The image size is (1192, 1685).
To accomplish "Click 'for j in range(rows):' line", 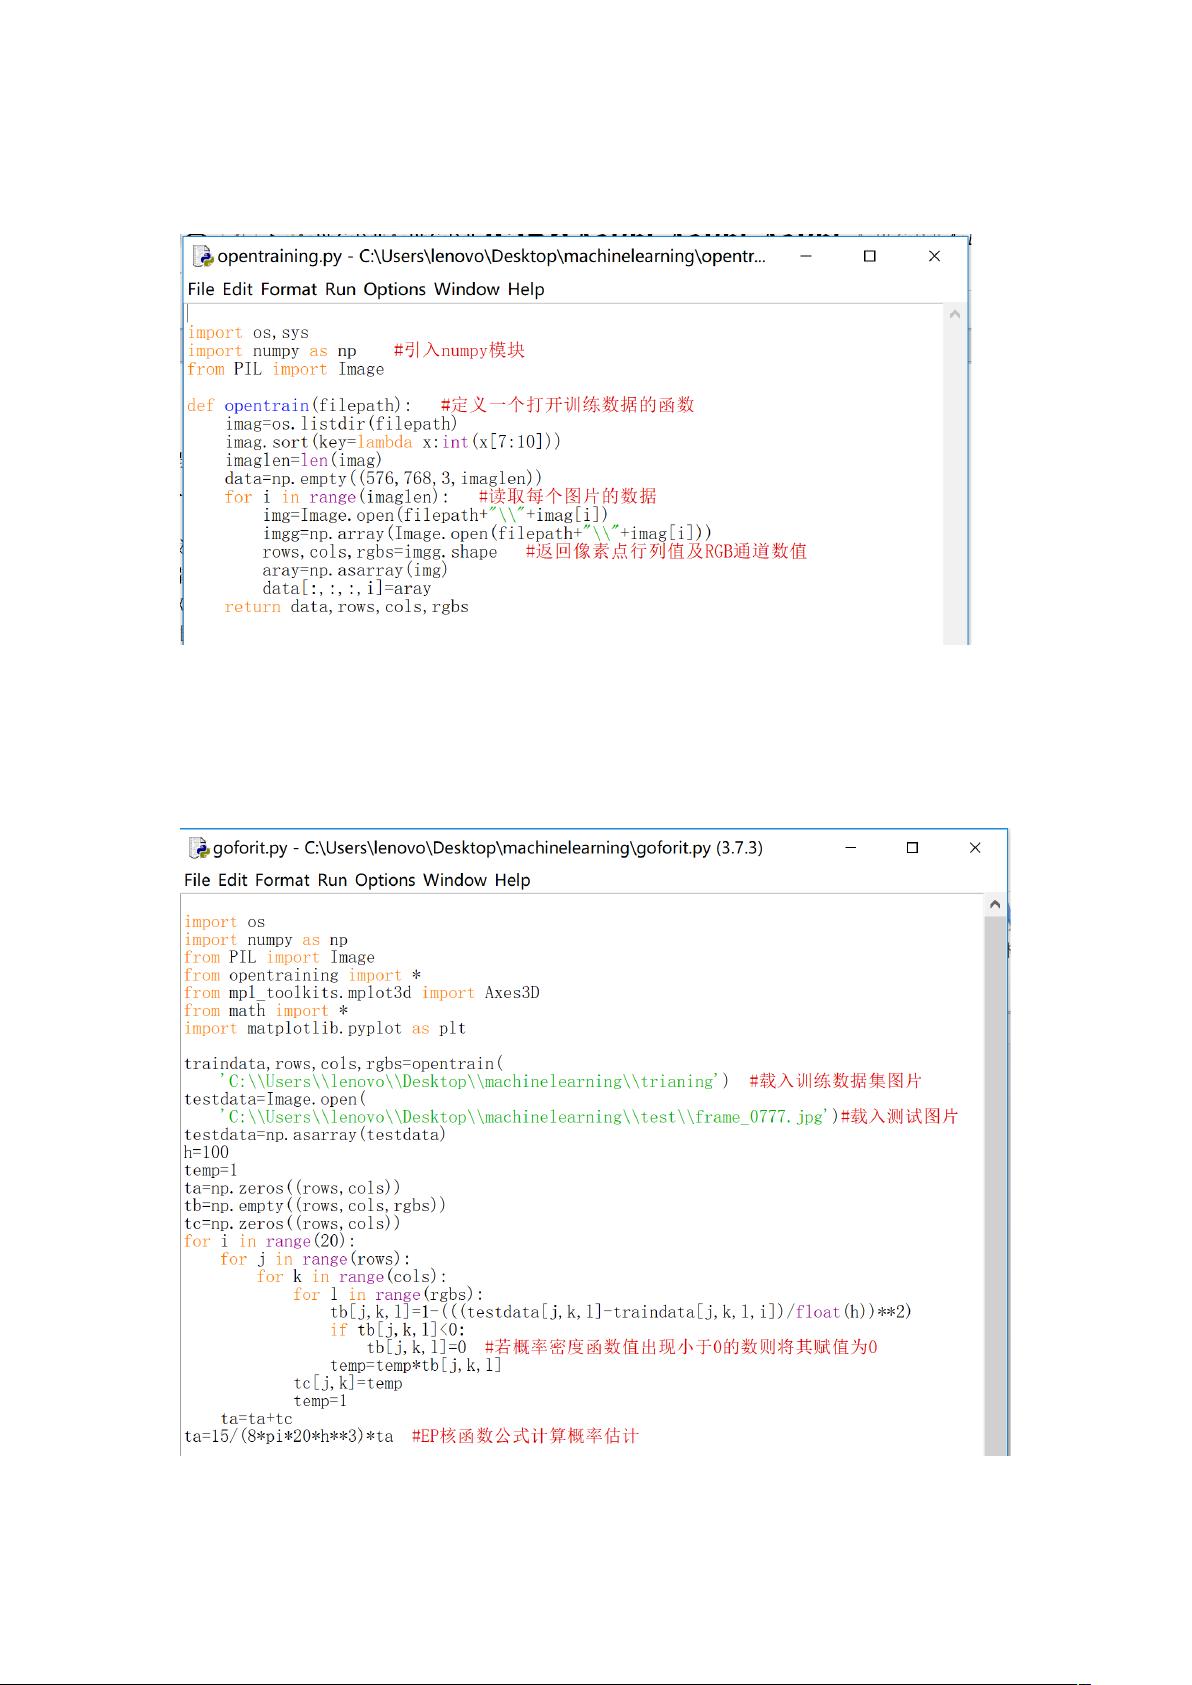I will 316,1259.
